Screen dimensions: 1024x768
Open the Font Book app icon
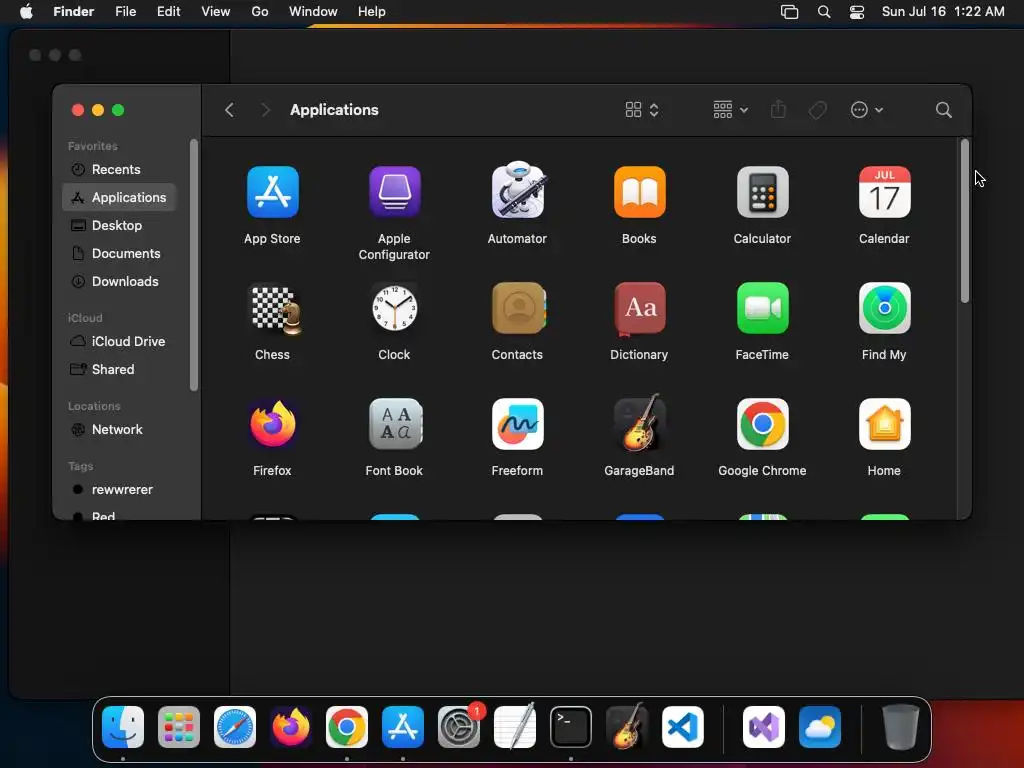click(394, 424)
